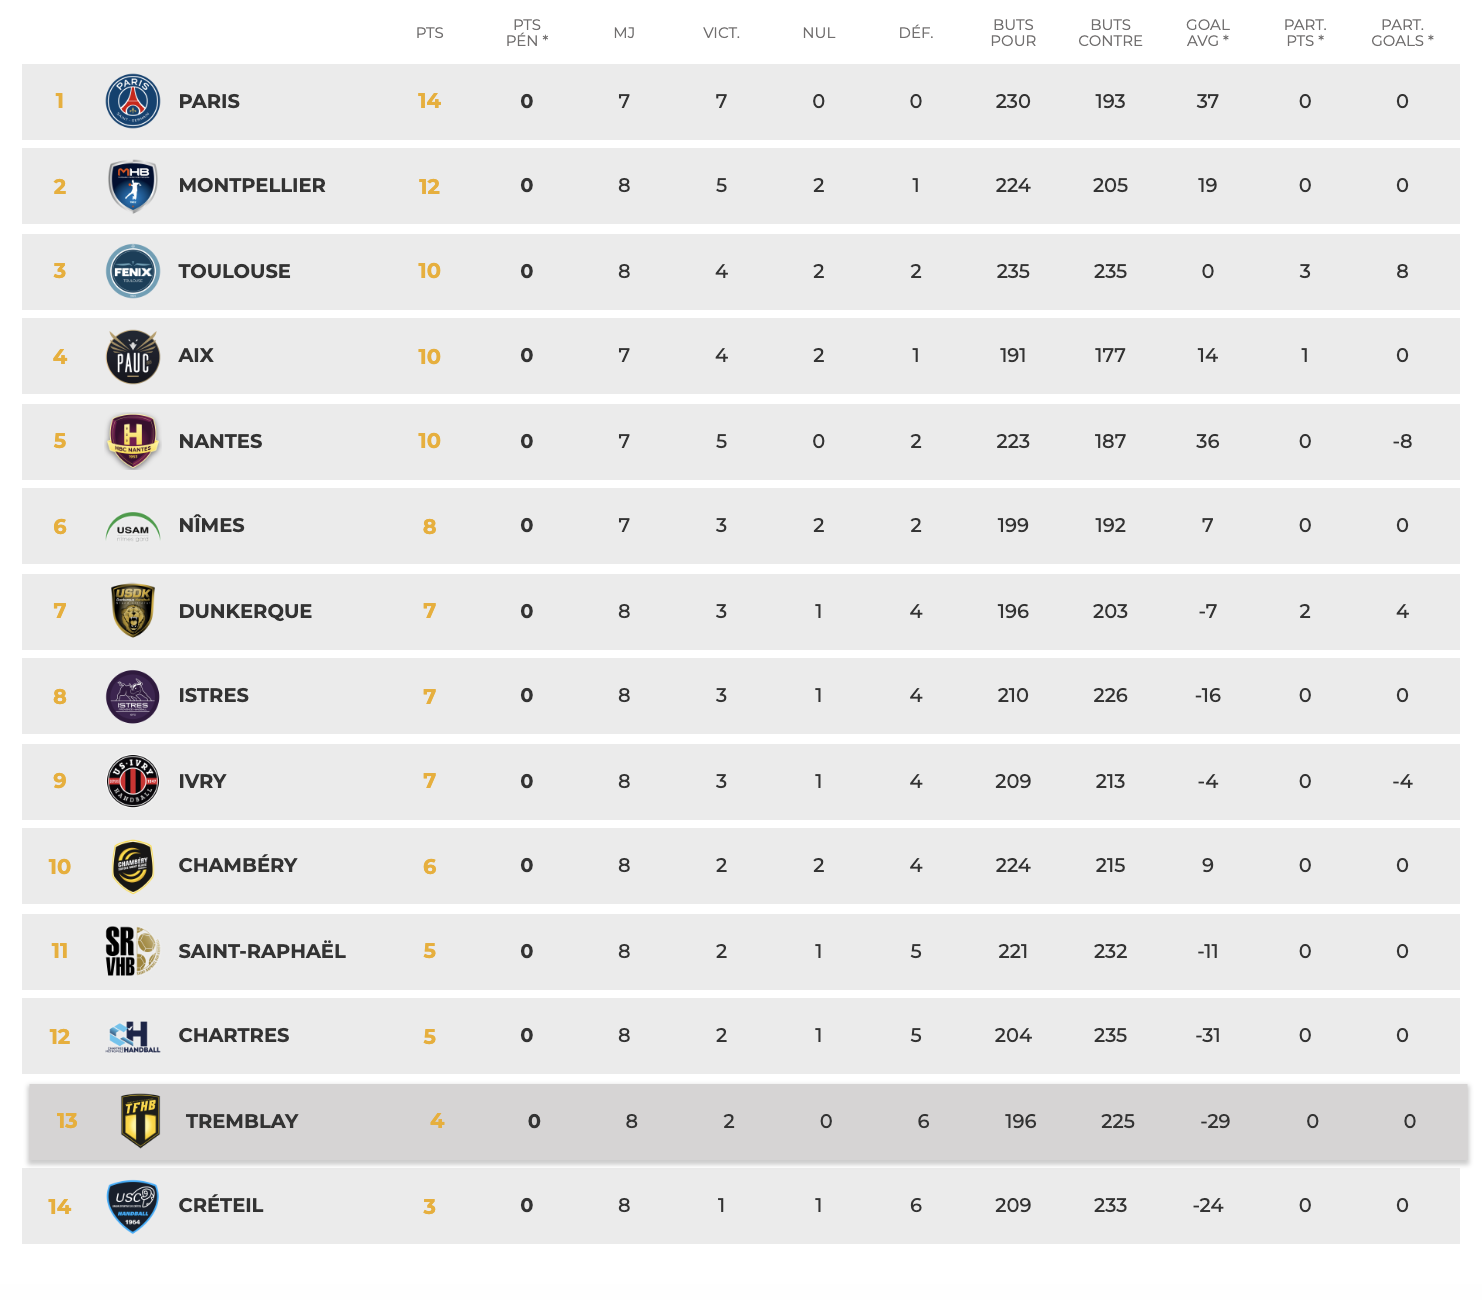Open the SRVHB Saint-Raphaël logo
Image resolution: width=1482 pixels, height=1300 pixels.
tap(133, 951)
